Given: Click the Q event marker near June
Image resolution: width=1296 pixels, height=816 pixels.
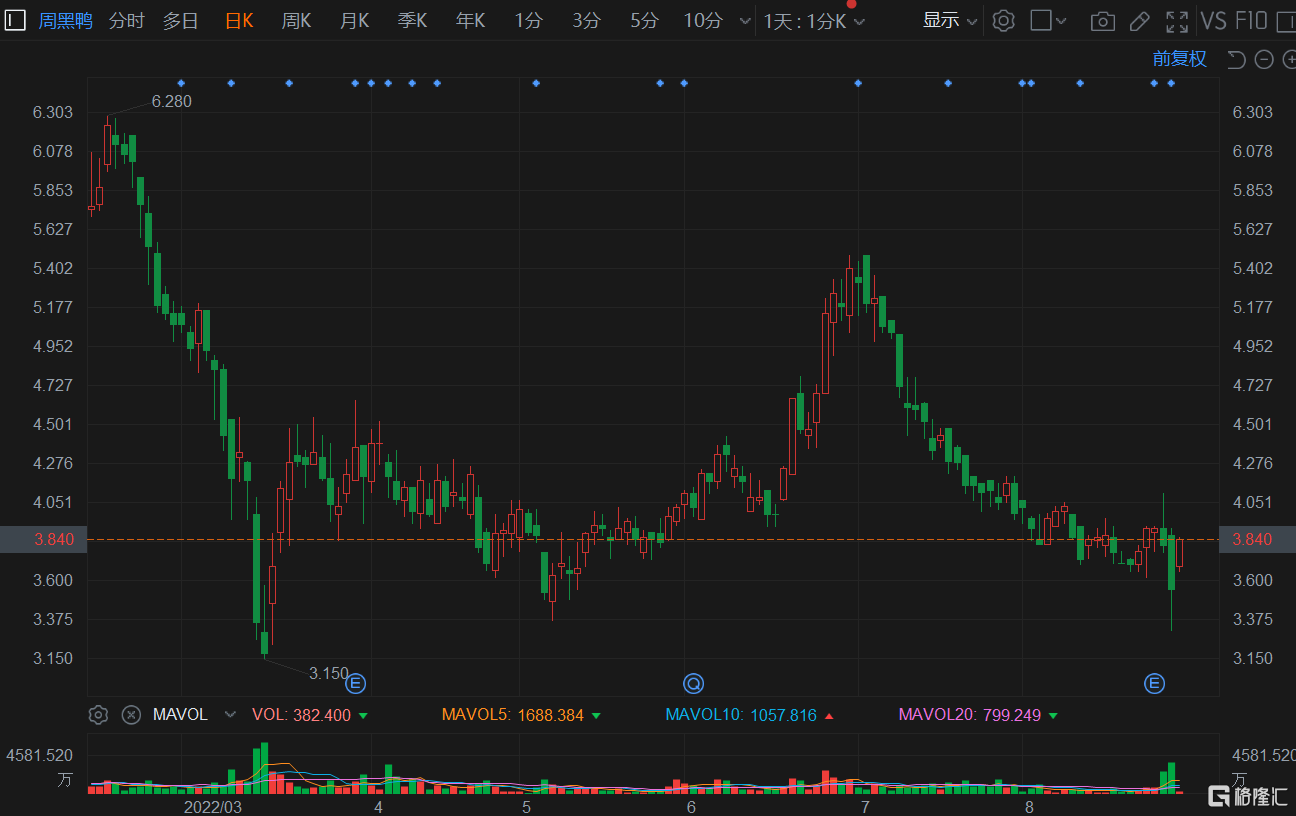Looking at the screenshot, I should click(693, 684).
